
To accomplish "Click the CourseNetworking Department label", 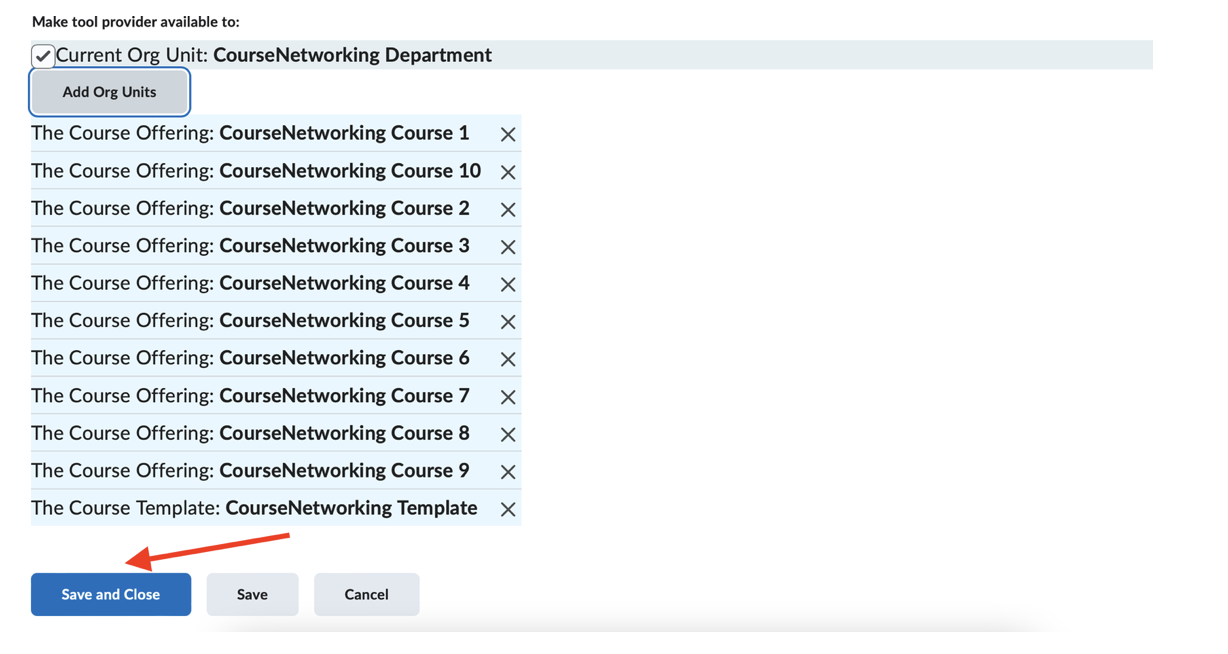I will coord(352,55).
